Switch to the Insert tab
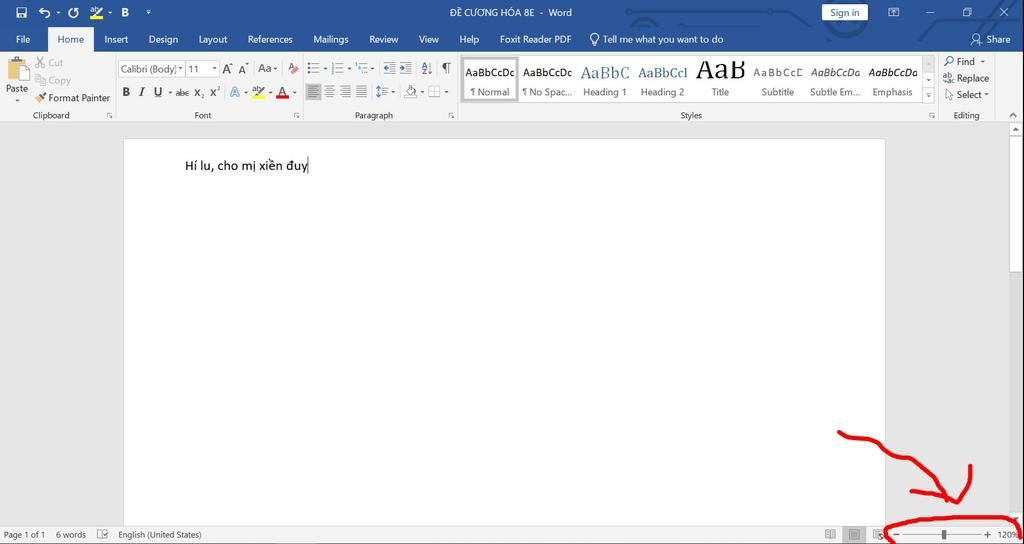This screenshot has width=1024, height=544. (116, 39)
